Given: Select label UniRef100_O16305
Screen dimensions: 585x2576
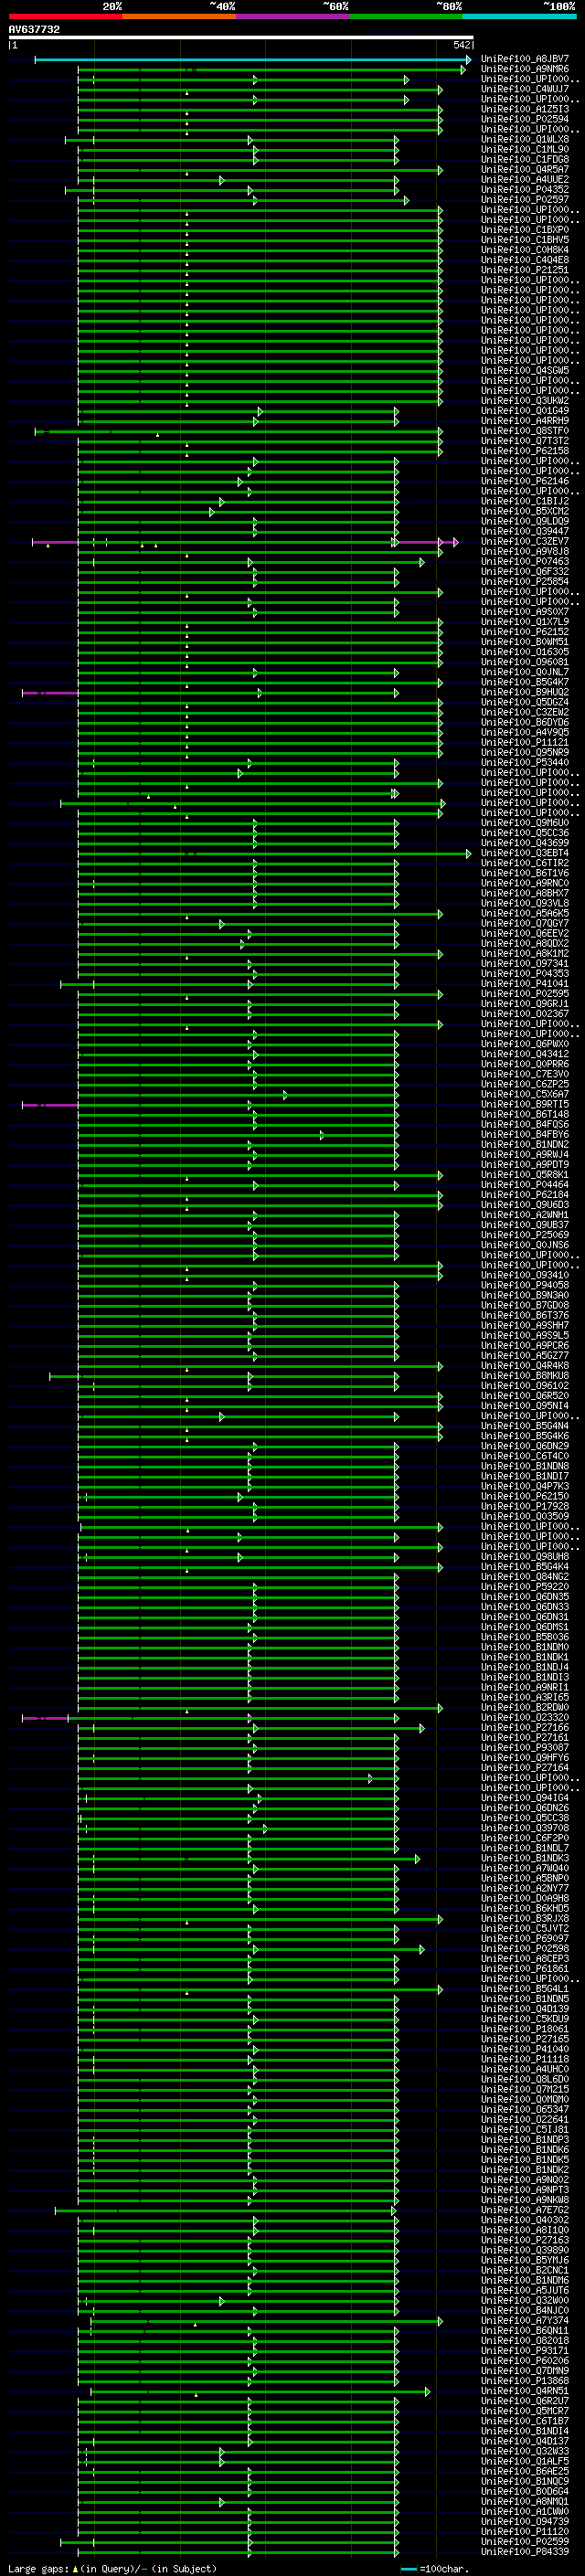Looking at the screenshot, I should pos(525,652).
